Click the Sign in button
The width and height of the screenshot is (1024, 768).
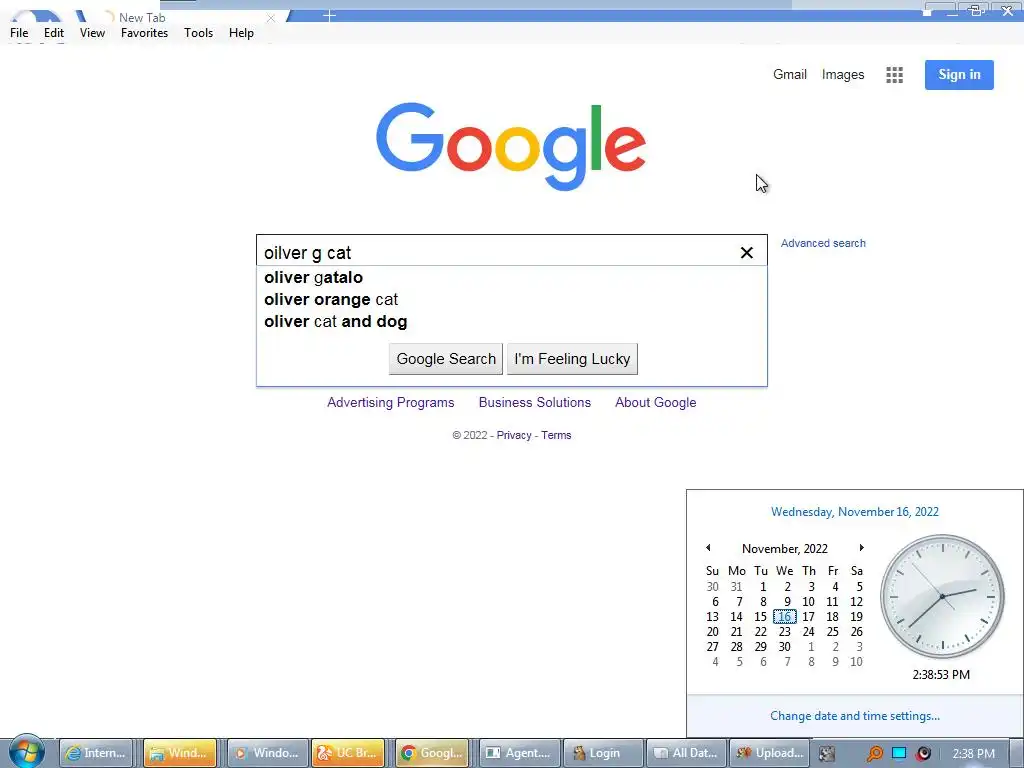(959, 74)
